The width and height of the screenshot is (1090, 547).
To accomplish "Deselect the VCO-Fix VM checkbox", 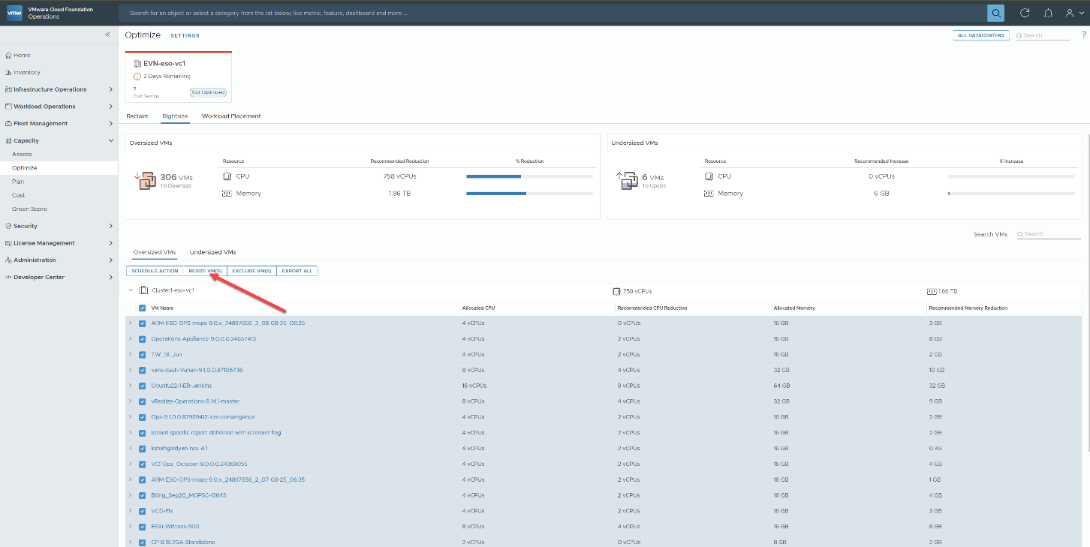I will 143,510.
